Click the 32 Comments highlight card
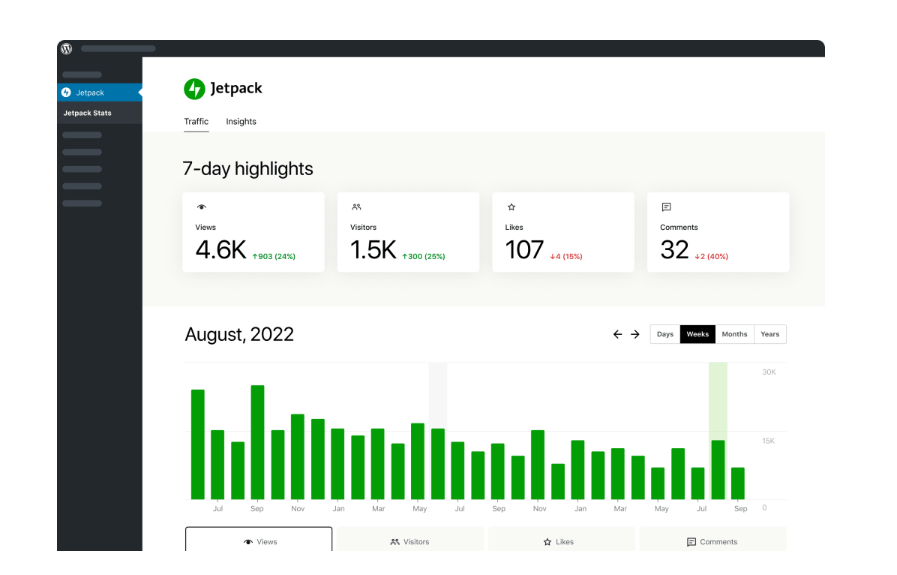 pos(718,232)
